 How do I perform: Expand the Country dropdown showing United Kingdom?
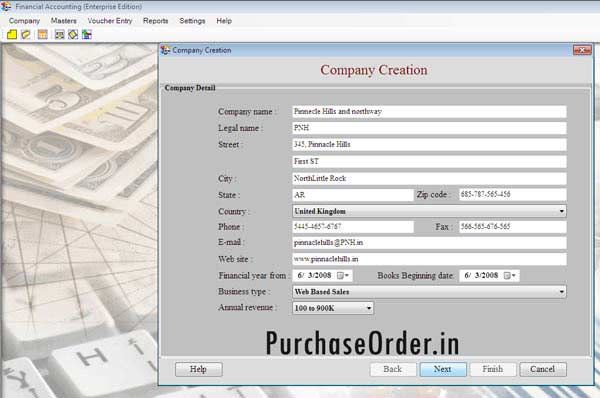561,211
